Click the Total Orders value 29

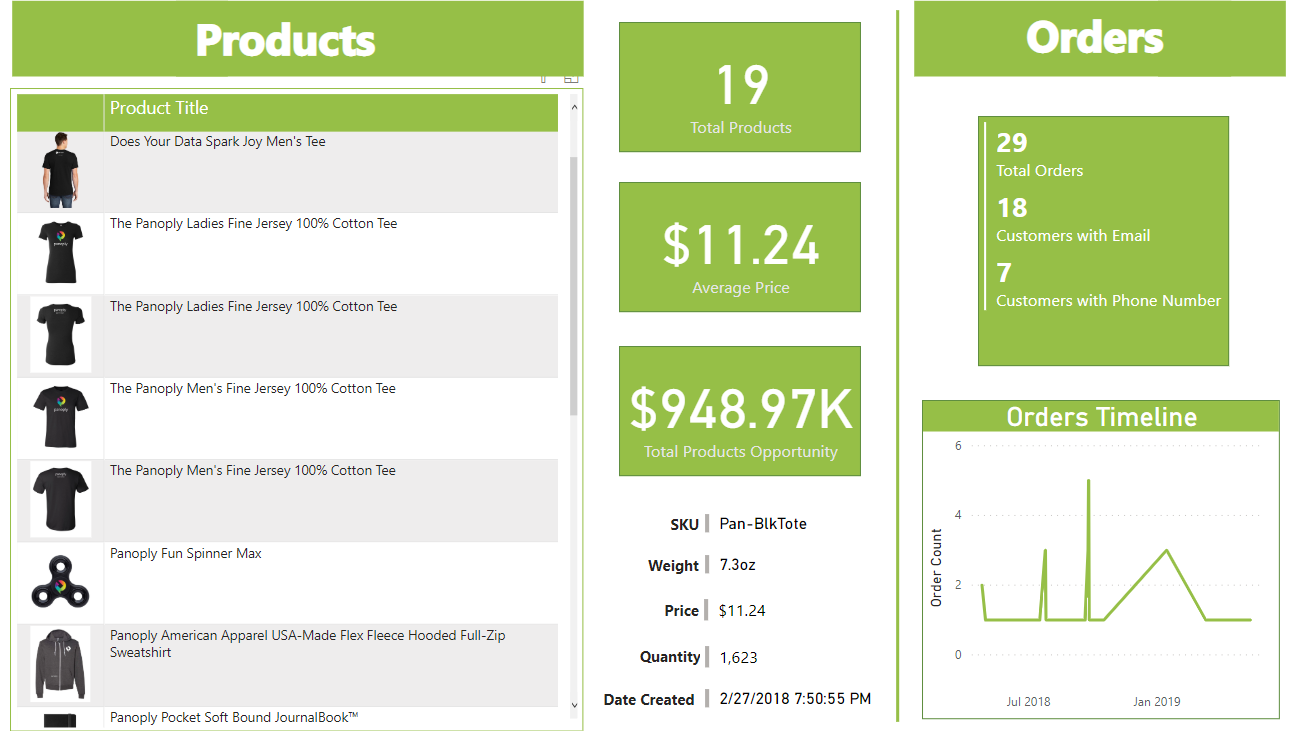1012,143
